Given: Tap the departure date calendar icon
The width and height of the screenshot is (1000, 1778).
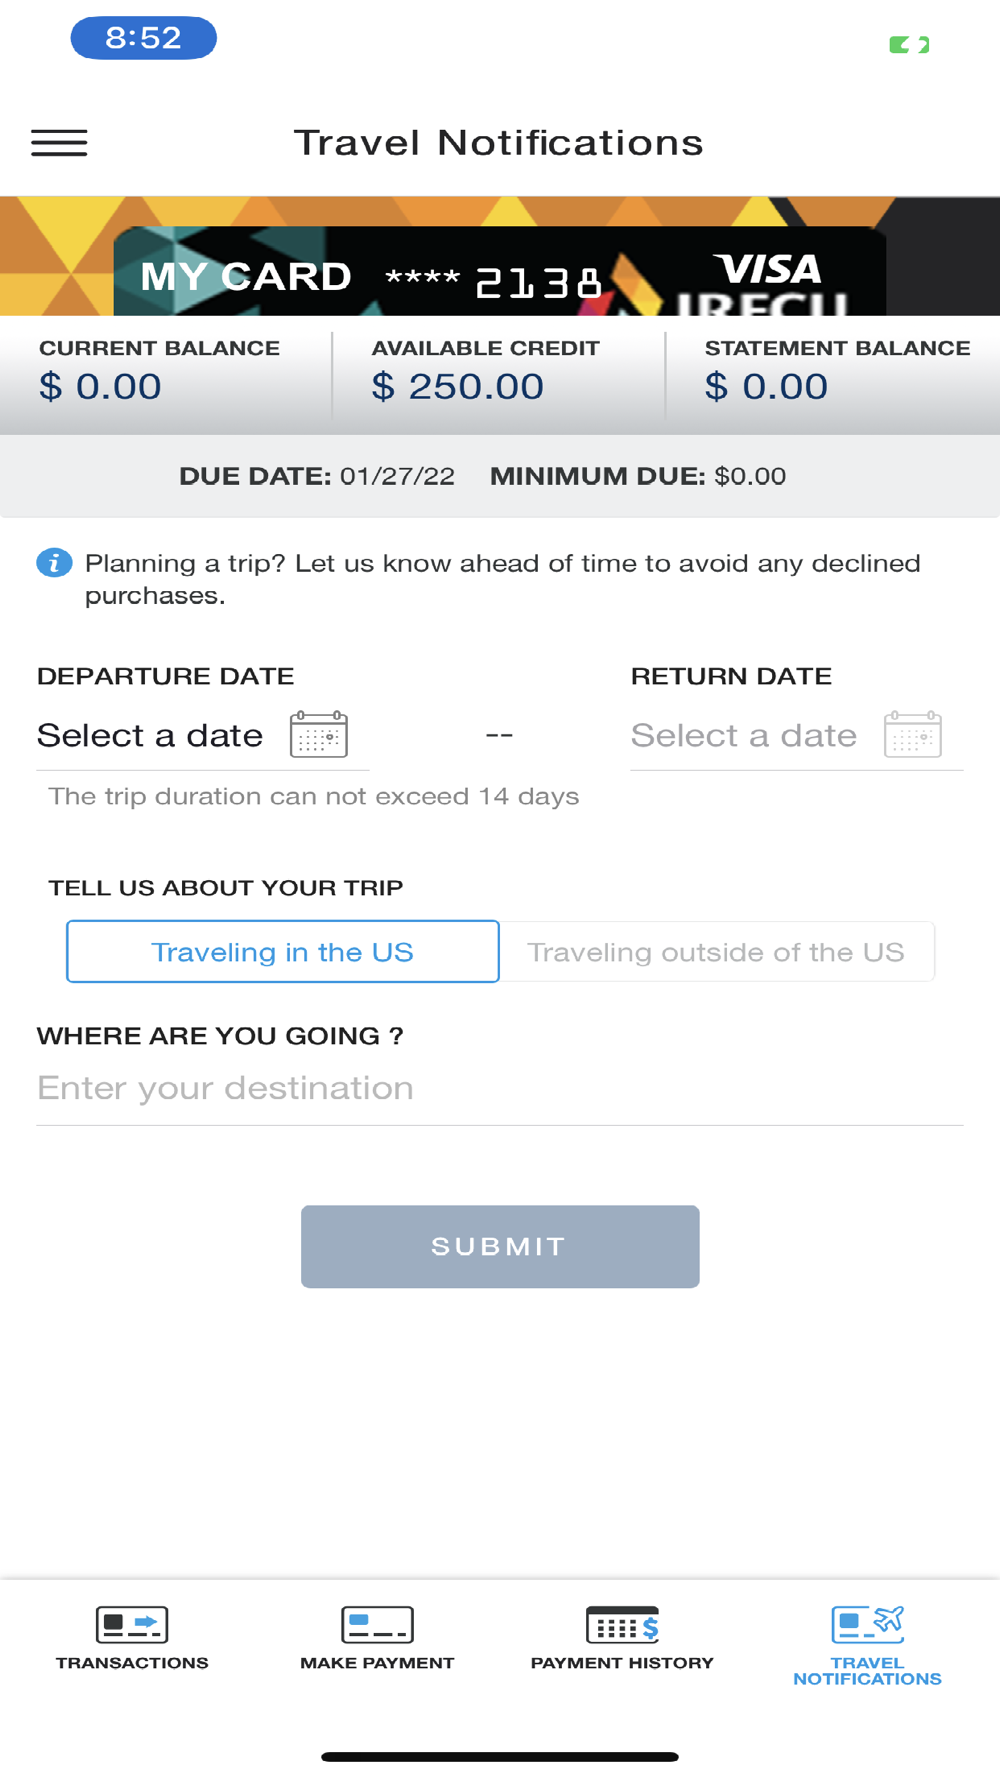Looking at the screenshot, I should click(319, 734).
